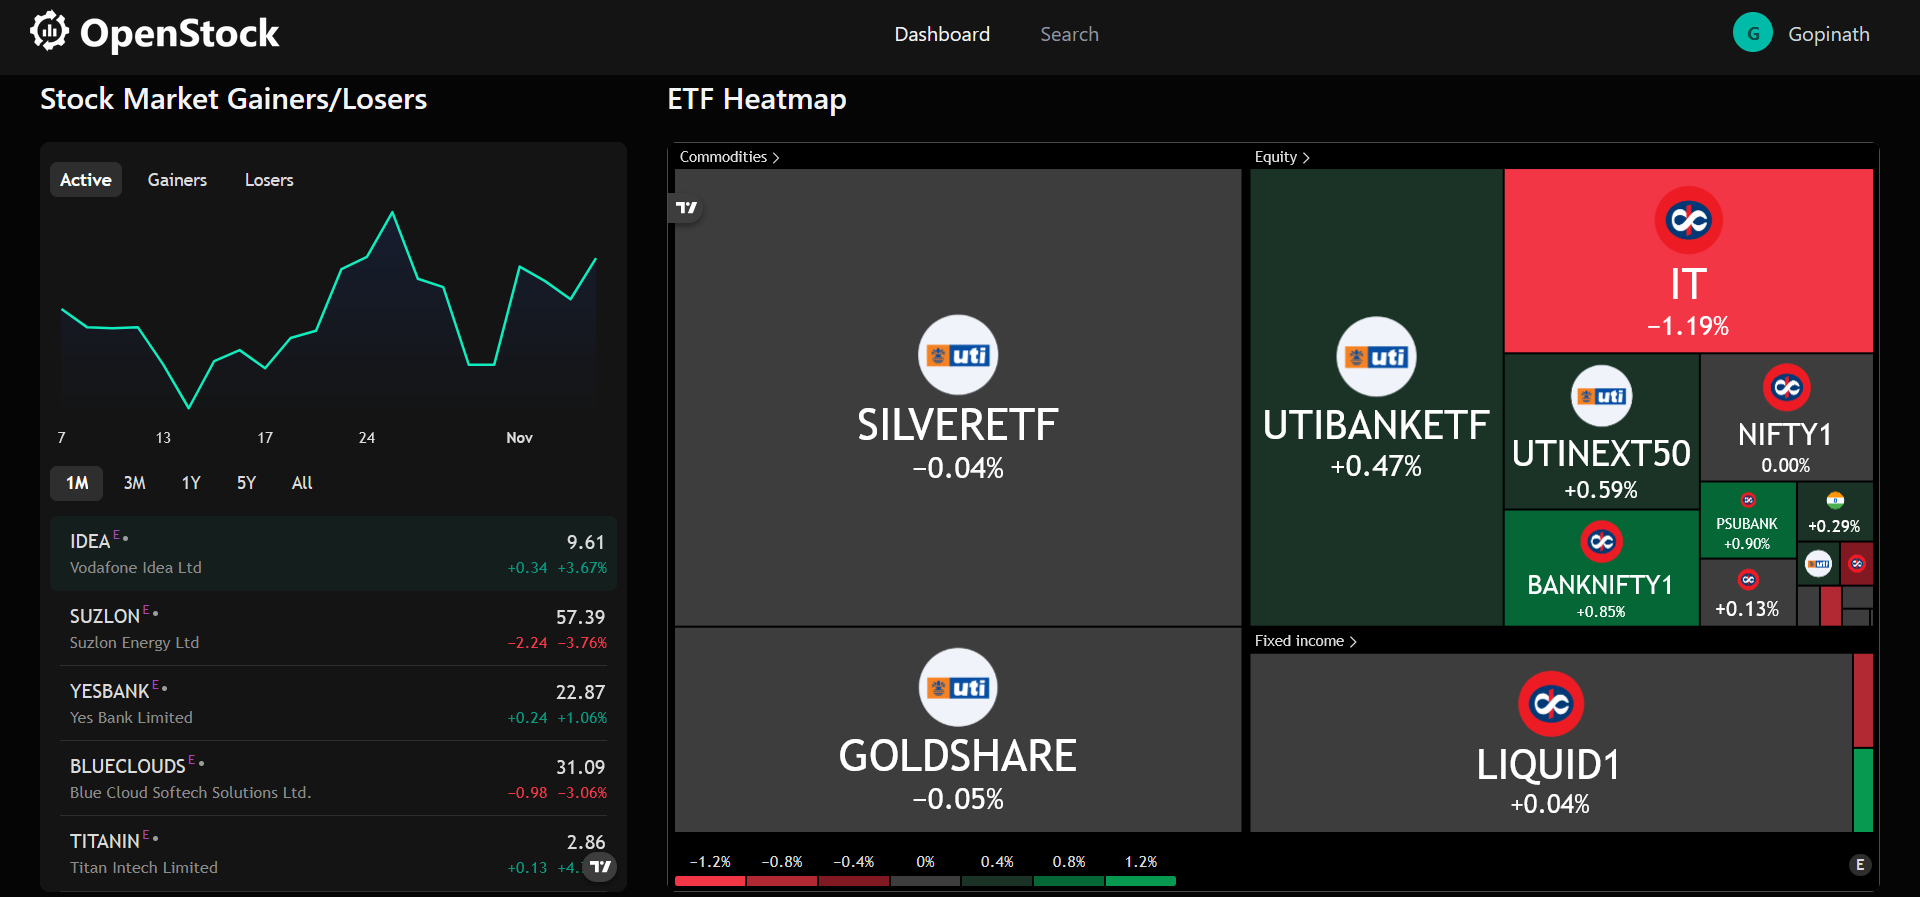
Task: Click the UTIBANKETF +0.47% tile label
Action: point(1376,443)
